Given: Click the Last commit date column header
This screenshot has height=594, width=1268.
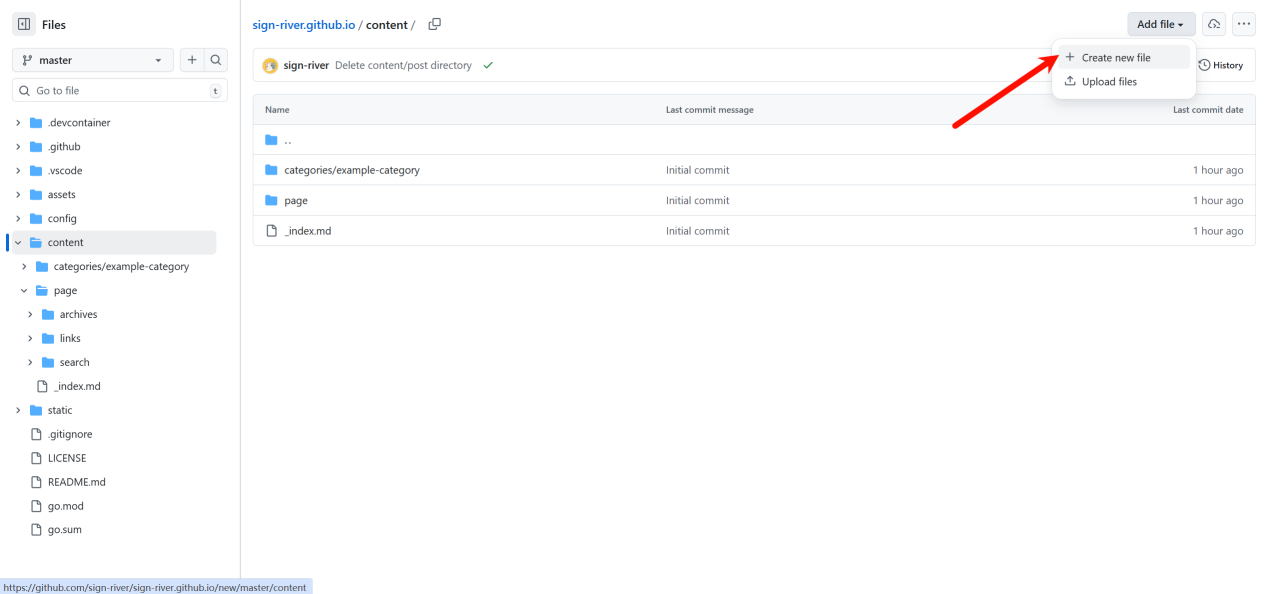Looking at the screenshot, I should pyautogui.click(x=1208, y=110).
